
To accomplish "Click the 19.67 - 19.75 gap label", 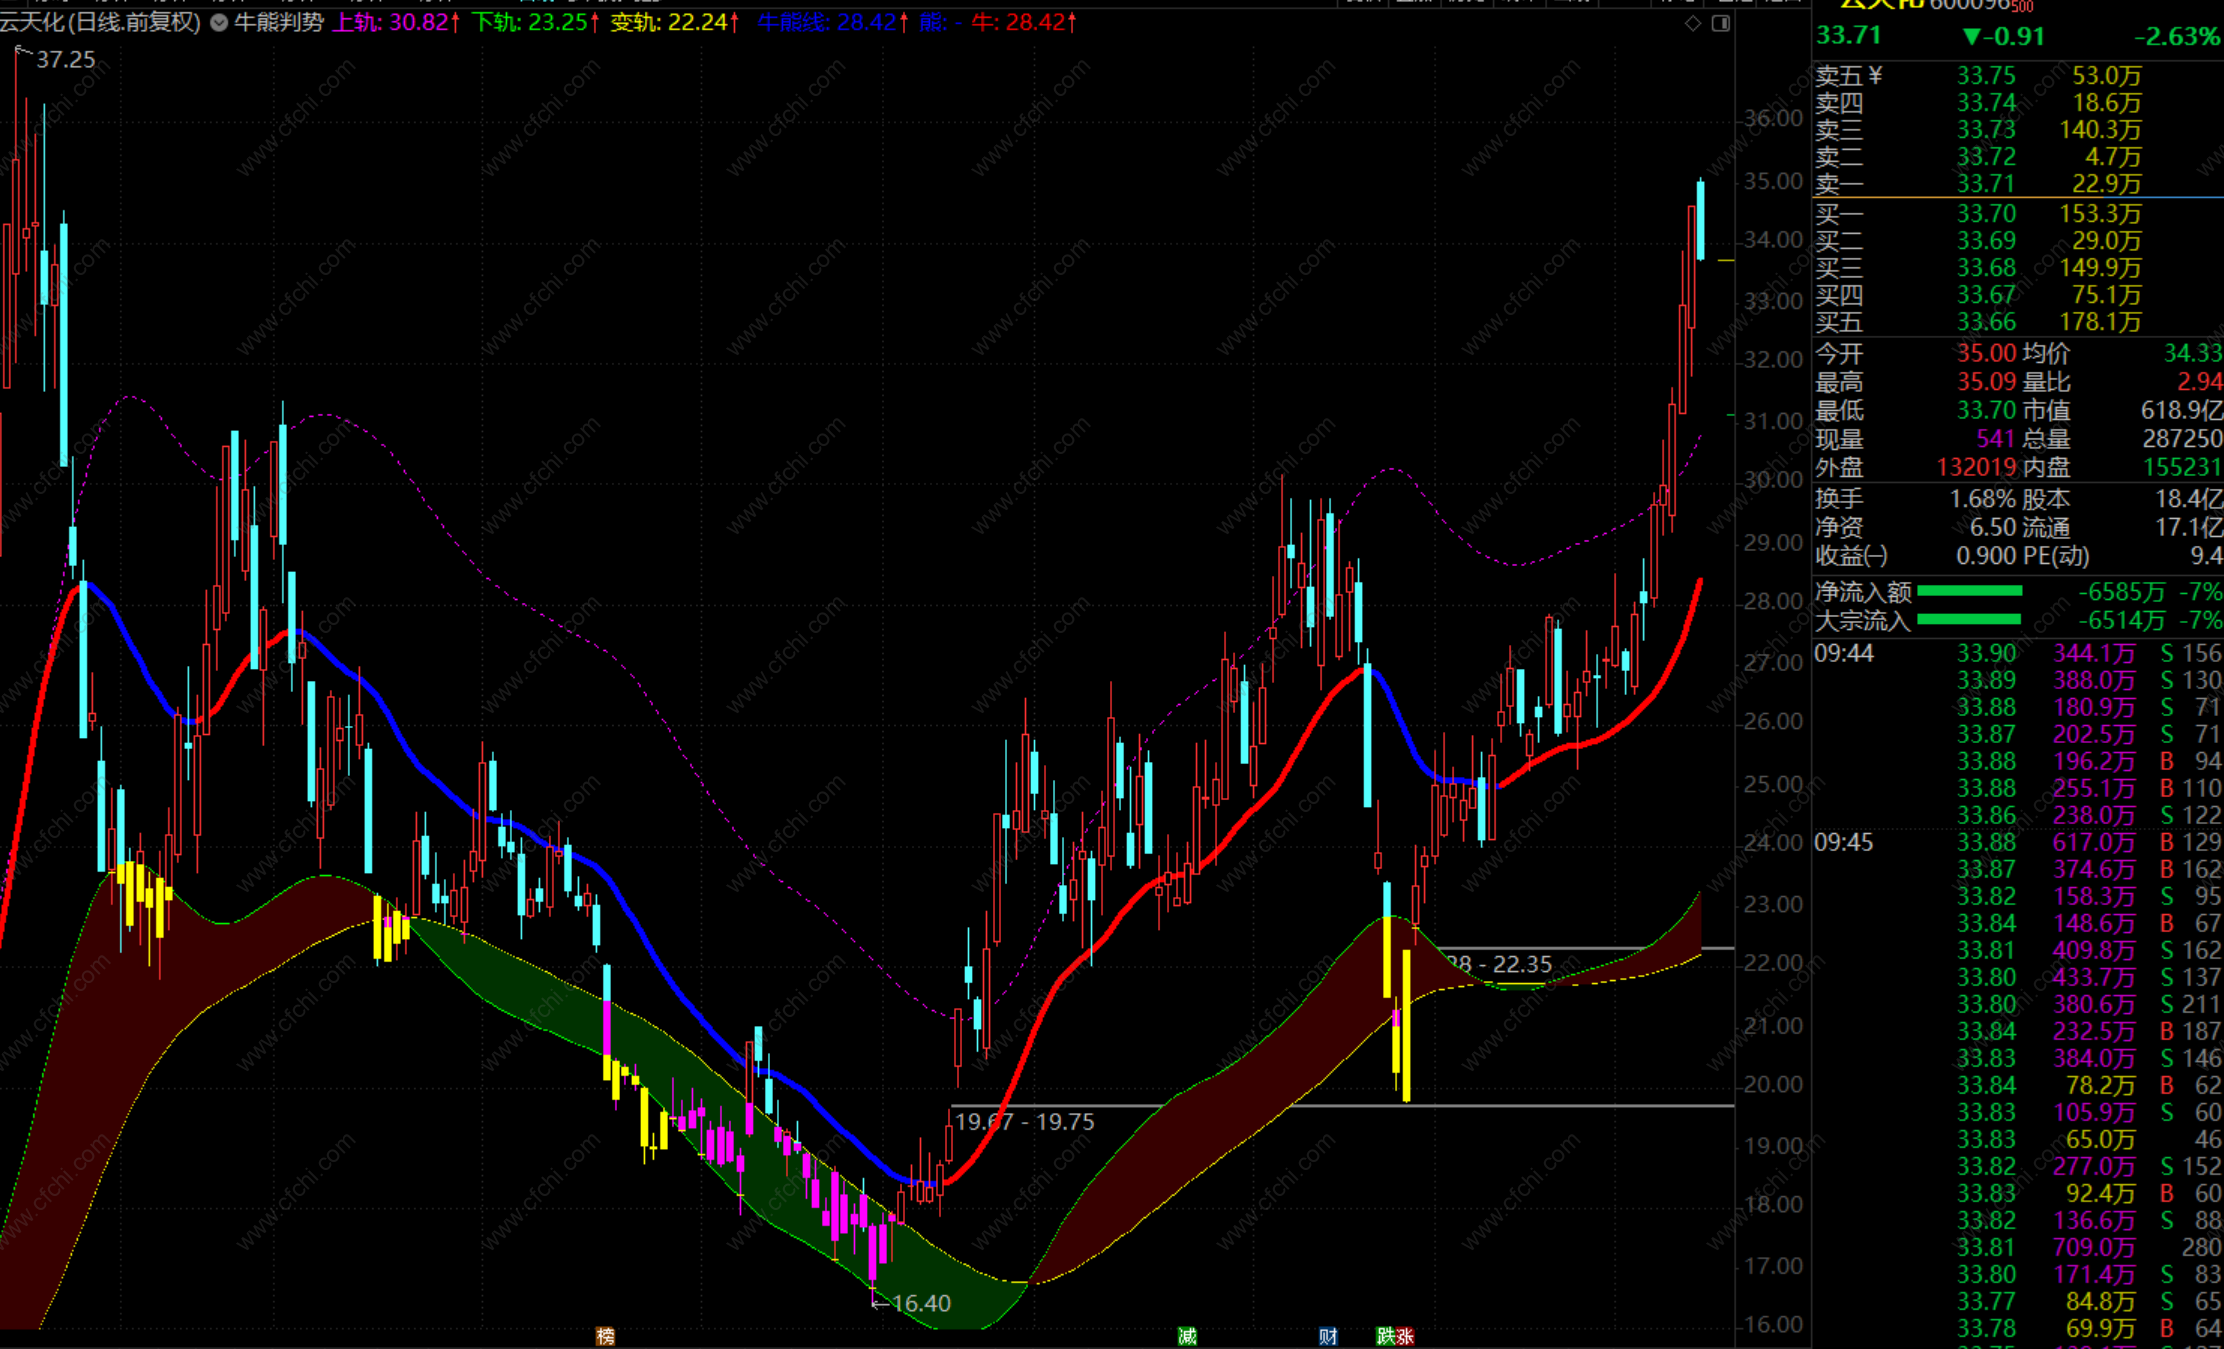I will [x=1024, y=1122].
